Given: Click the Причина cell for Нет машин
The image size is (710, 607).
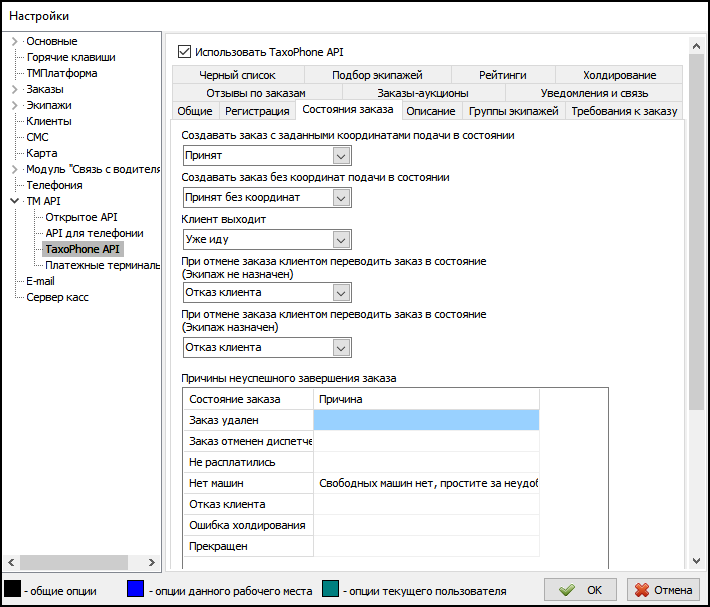Looking at the screenshot, I should [x=426, y=483].
